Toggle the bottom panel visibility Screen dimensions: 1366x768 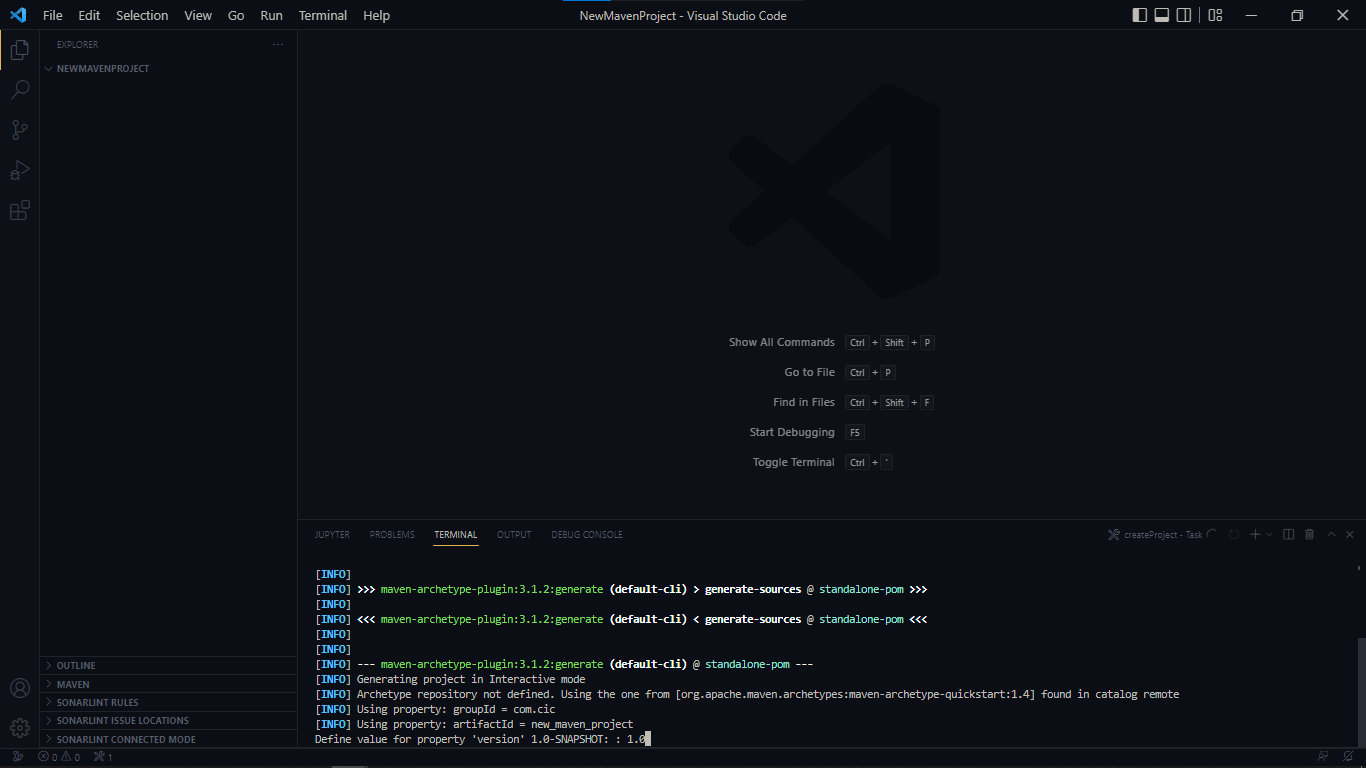click(x=1162, y=15)
